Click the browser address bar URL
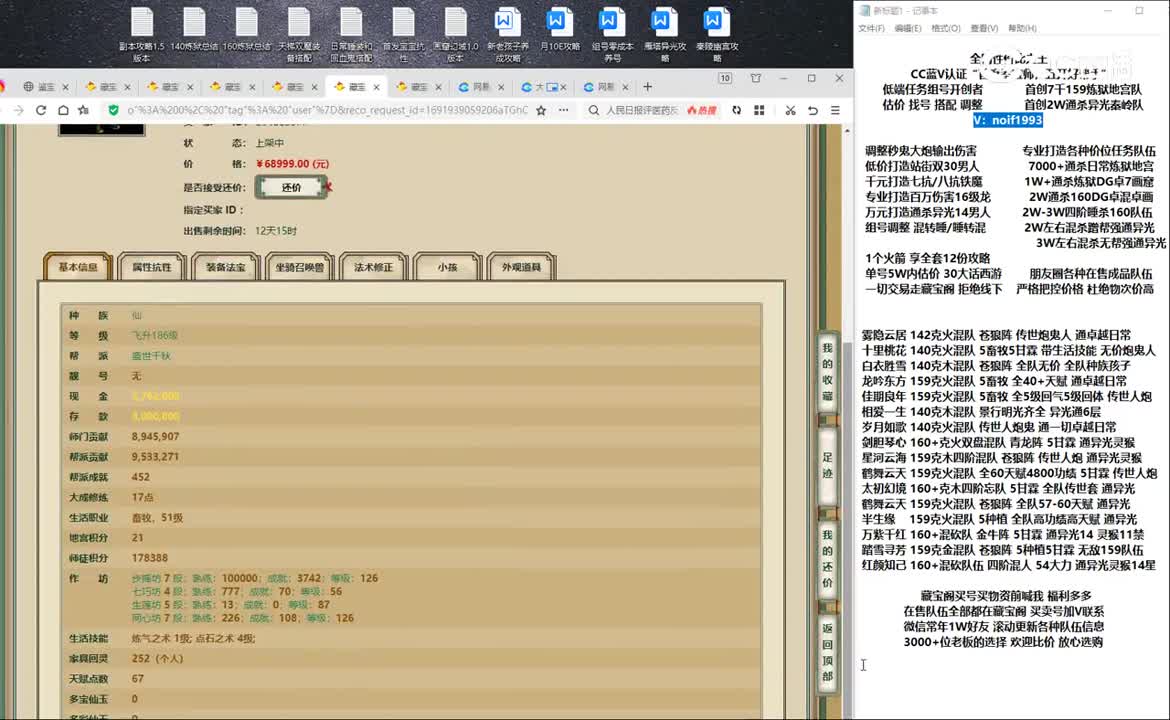The width and height of the screenshot is (1170, 720). click(x=327, y=110)
